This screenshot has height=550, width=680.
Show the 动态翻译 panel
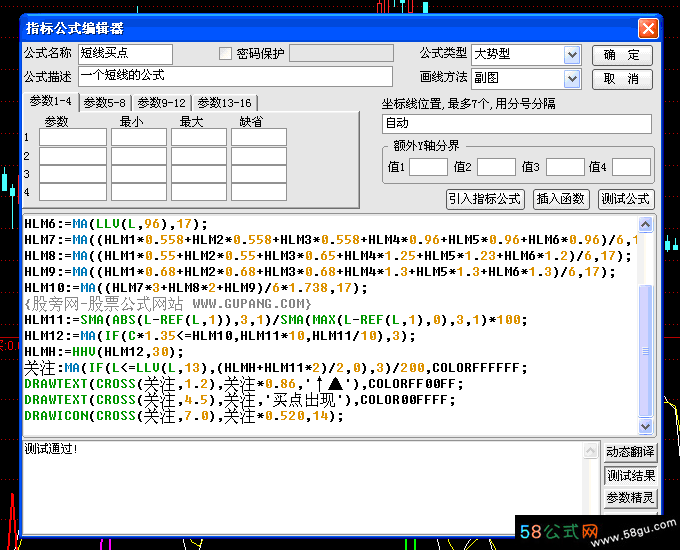pyautogui.click(x=631, y=453)
